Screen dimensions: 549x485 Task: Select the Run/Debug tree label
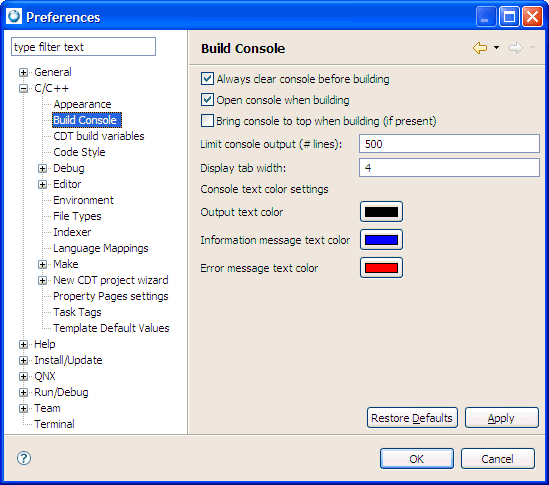pos(61,392)
